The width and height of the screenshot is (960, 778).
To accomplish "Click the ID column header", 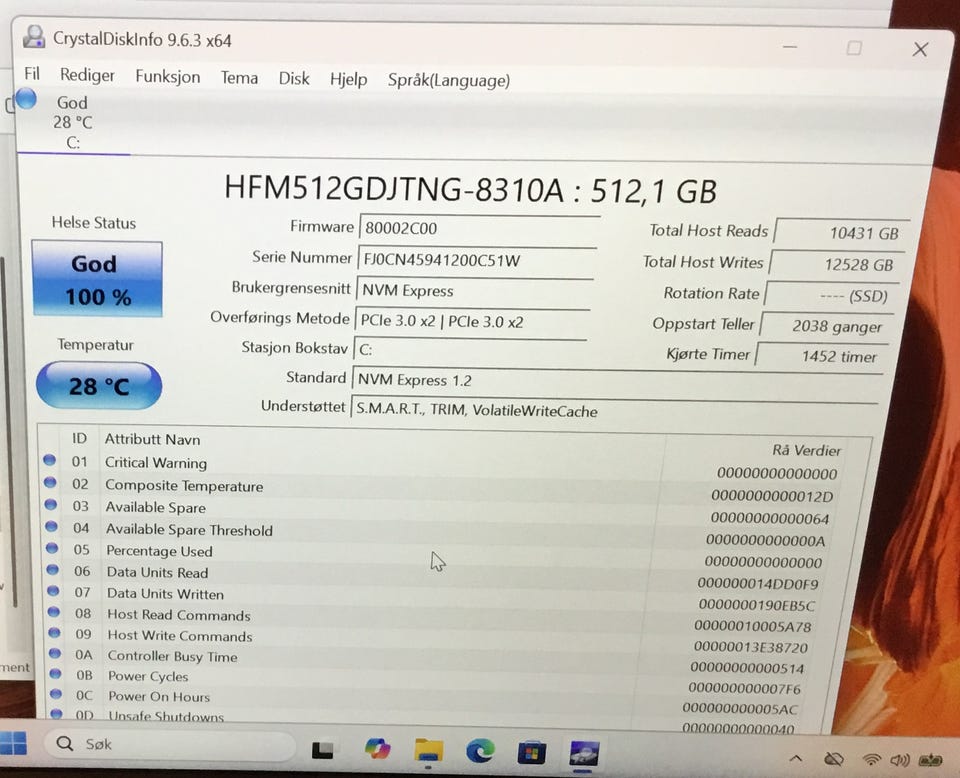I will pos(79,438).
